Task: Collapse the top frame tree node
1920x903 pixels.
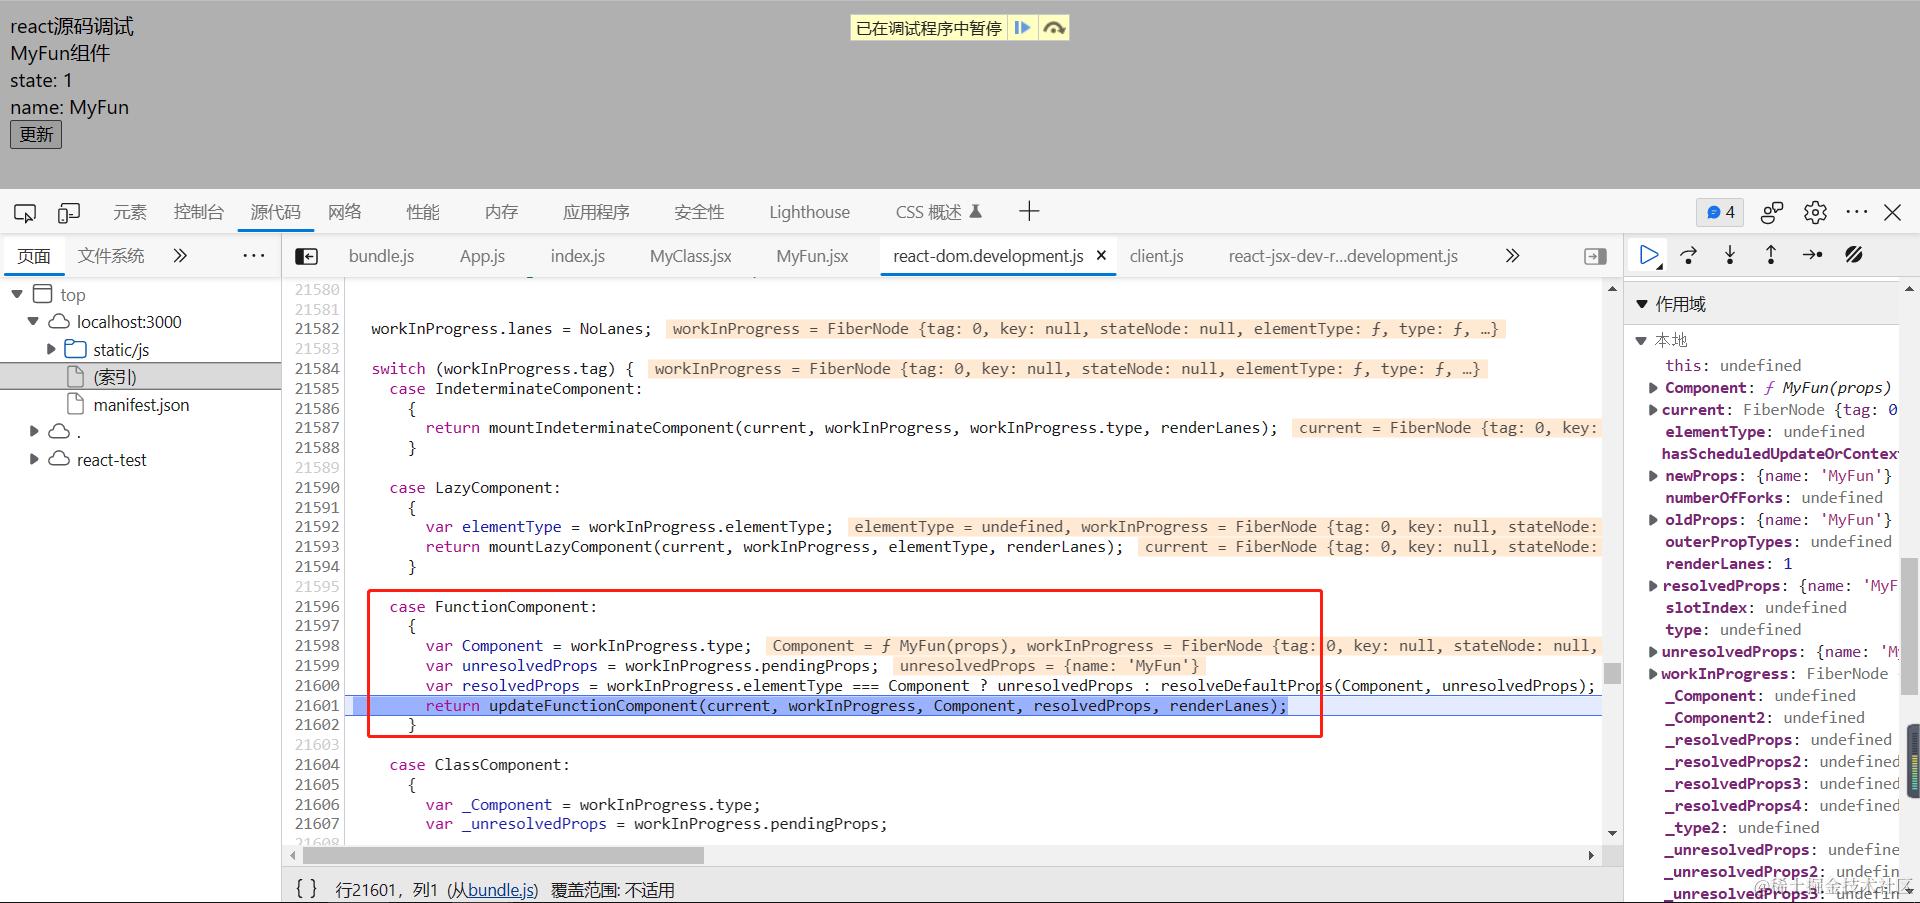Action: (17, 294)
